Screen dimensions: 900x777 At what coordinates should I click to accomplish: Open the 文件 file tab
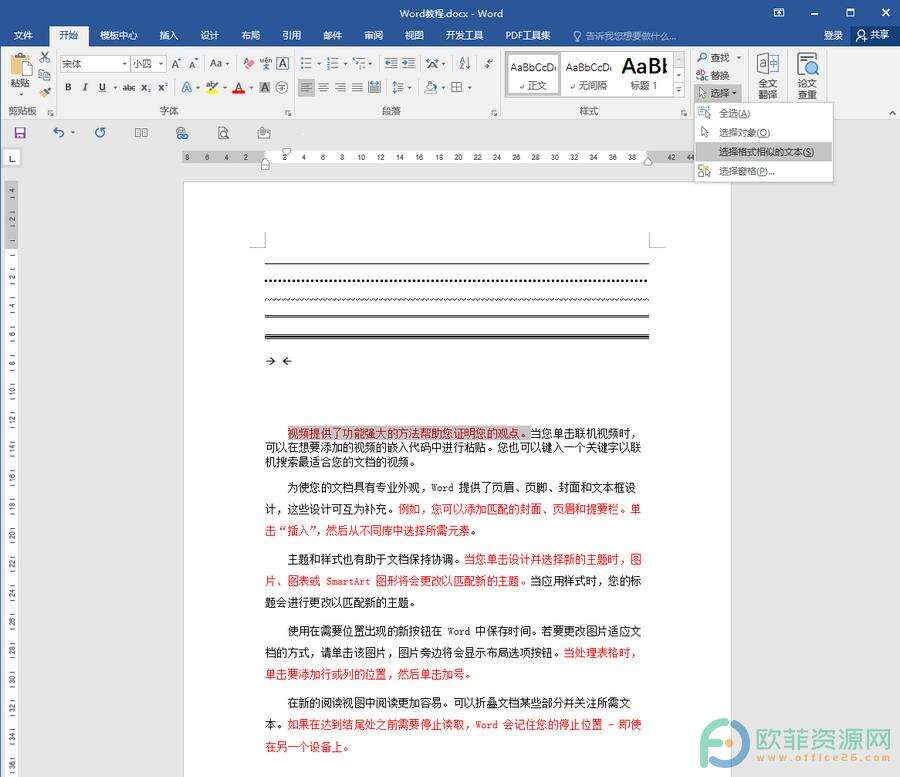(23, 36)
